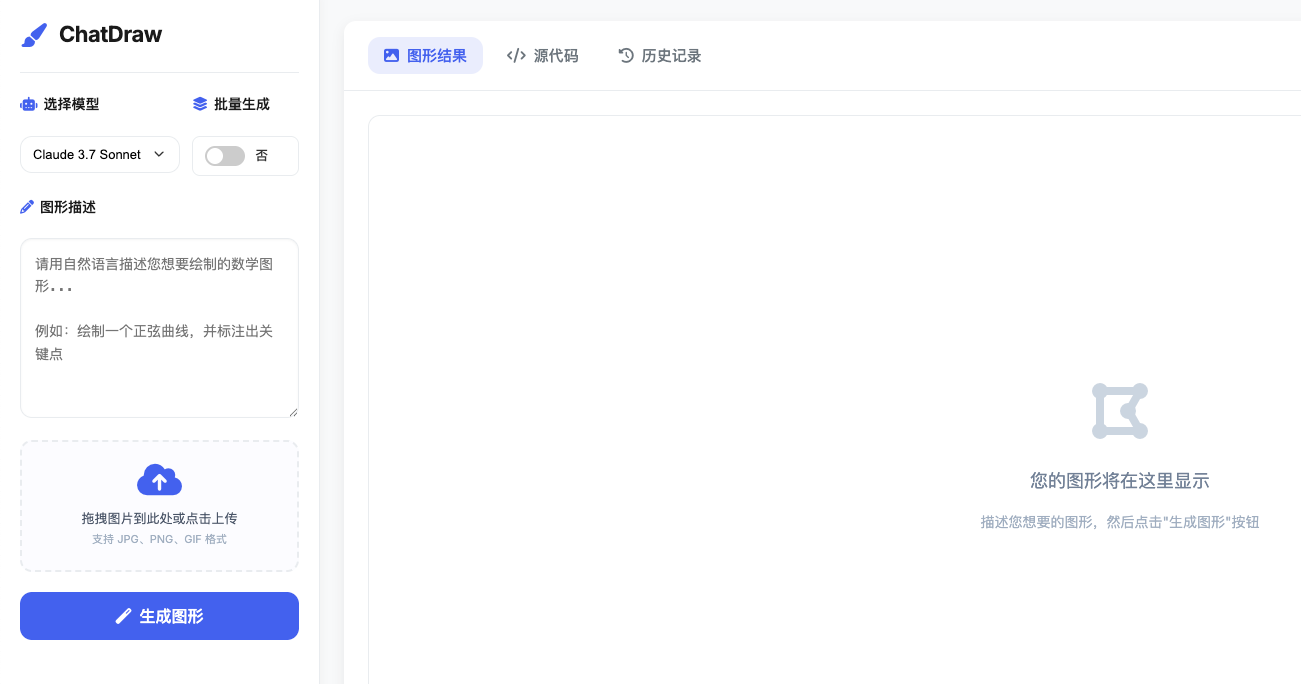Click the ChatDraw title text
The image size is (1301, 684).
[x=110, y=35]
